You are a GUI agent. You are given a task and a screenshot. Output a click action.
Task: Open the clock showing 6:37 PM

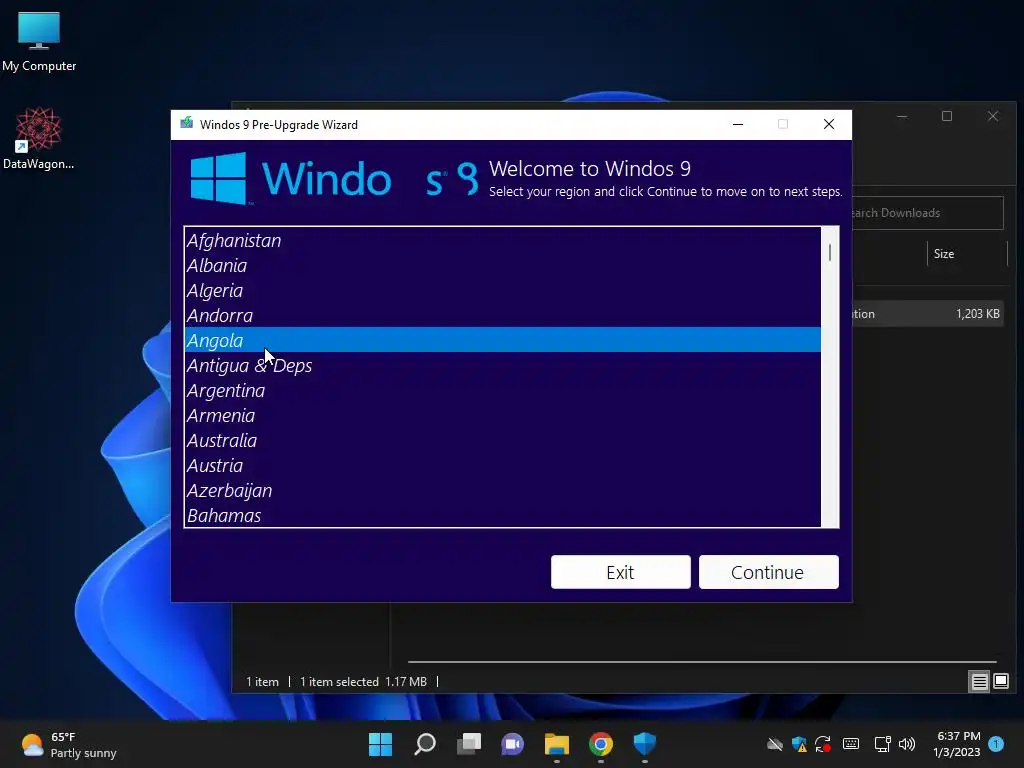click(x=957, y=744)
